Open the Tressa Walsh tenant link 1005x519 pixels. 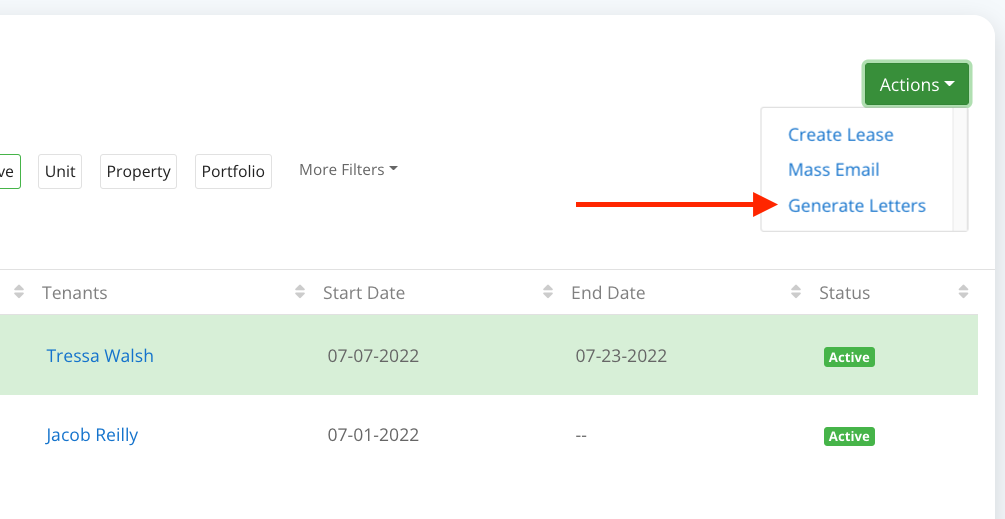pos(100,356)
